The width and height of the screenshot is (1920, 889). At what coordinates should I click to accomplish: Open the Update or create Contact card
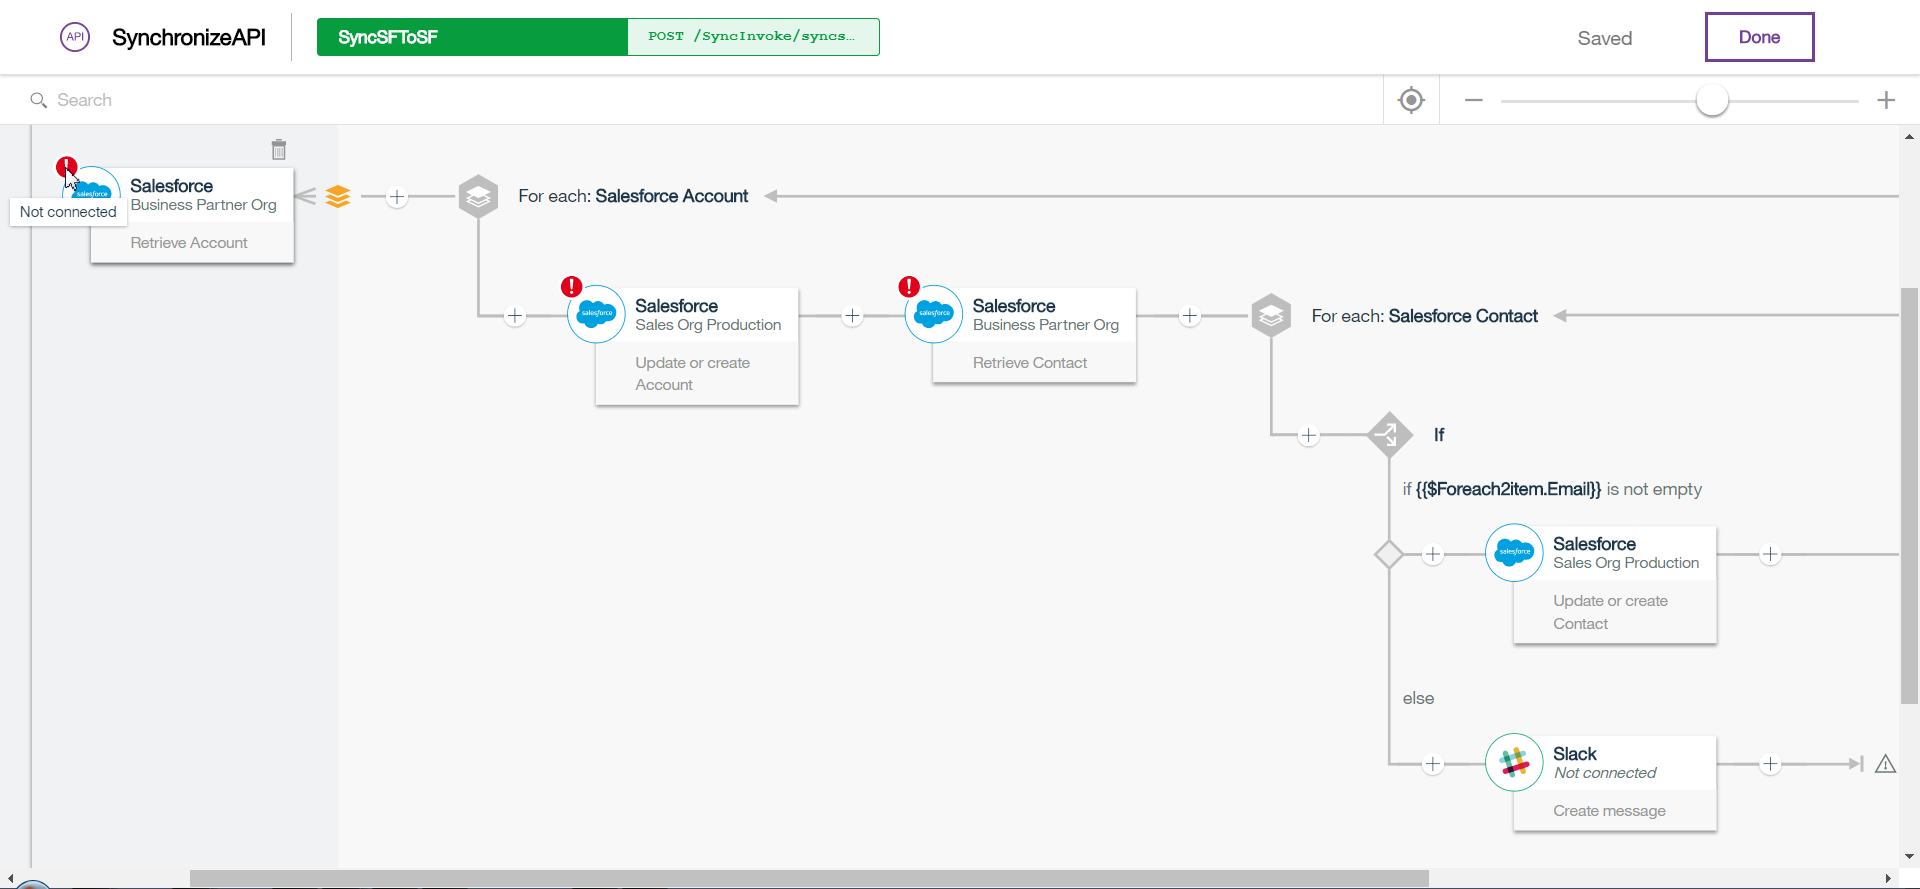(x=1615, y=585)
